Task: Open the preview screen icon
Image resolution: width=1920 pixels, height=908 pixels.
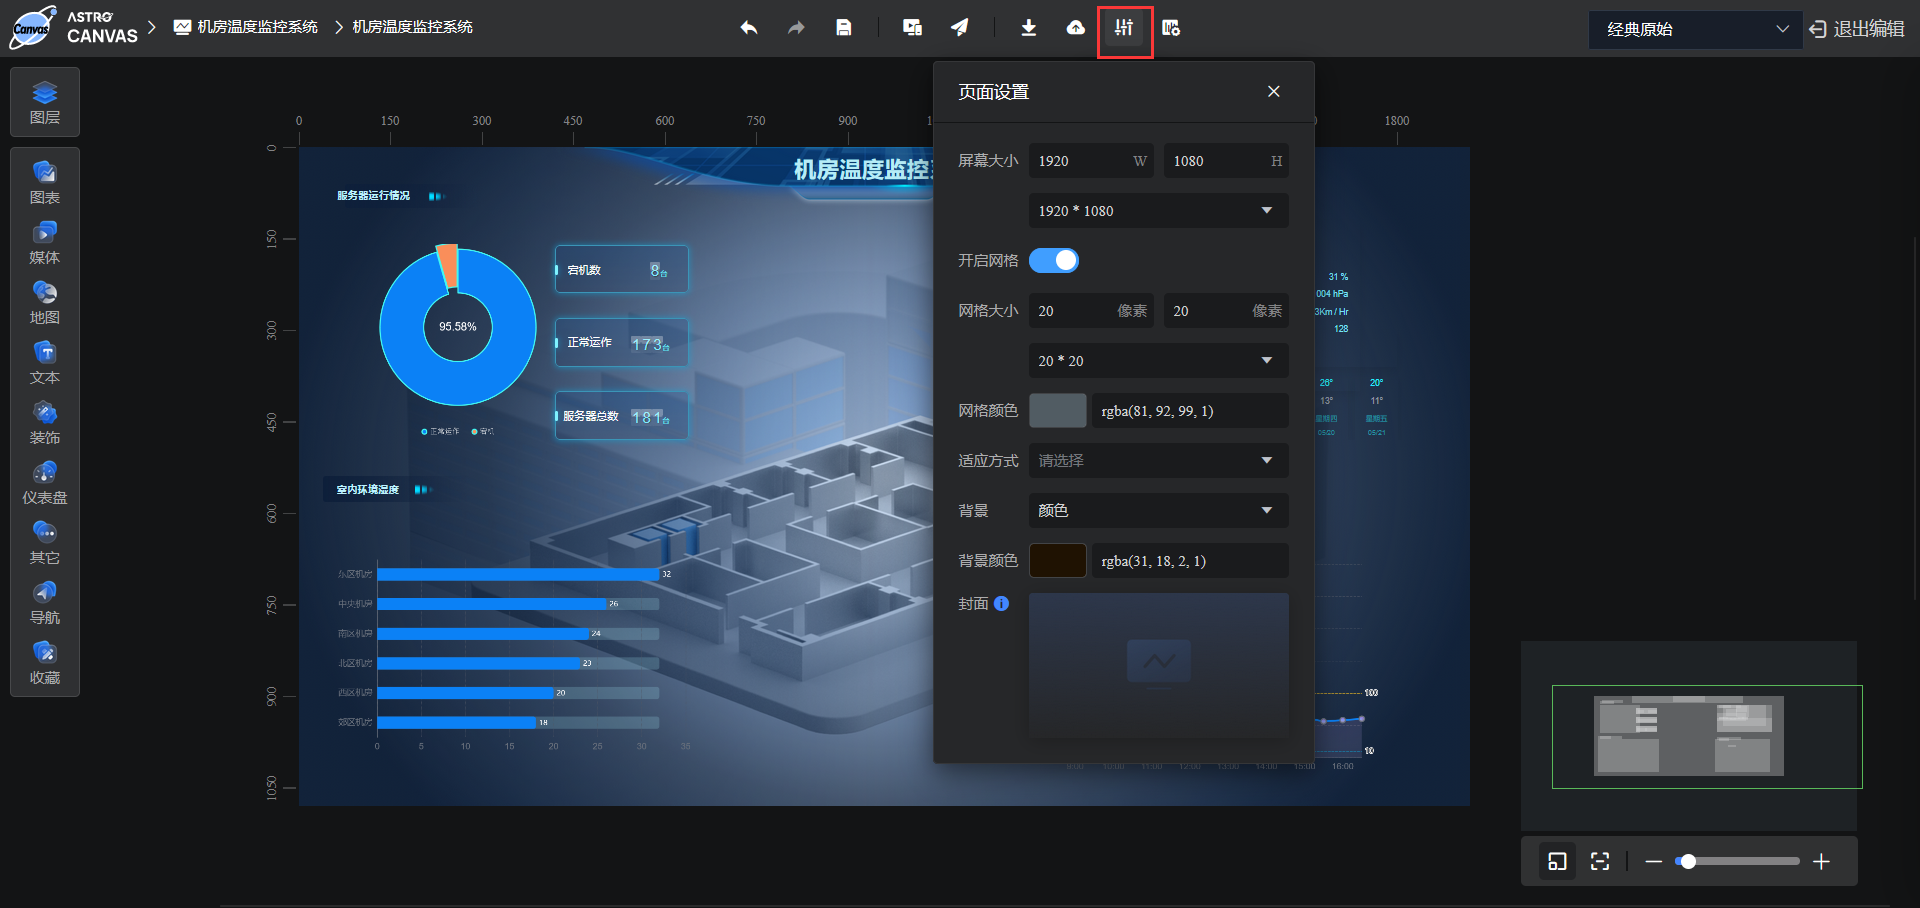Action: [x=912, y=28]
